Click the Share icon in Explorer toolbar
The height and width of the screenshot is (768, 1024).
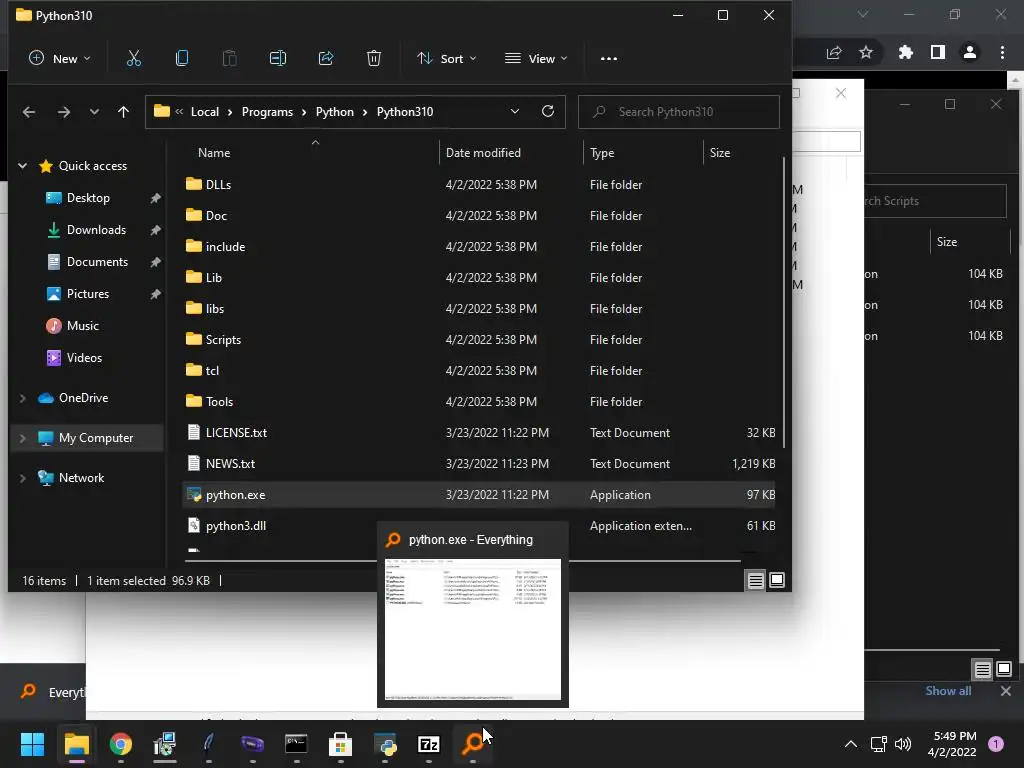(326, 59)
